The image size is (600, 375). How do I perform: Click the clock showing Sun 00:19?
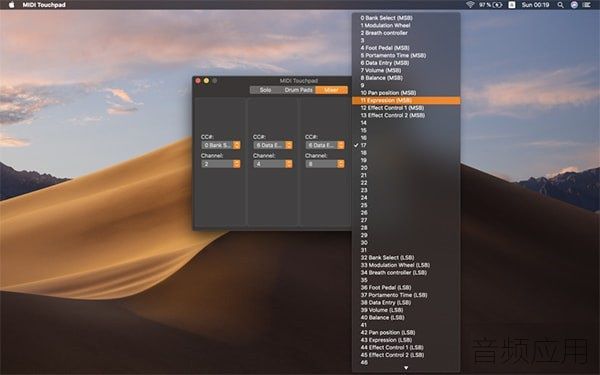click(x=535, y=5)
